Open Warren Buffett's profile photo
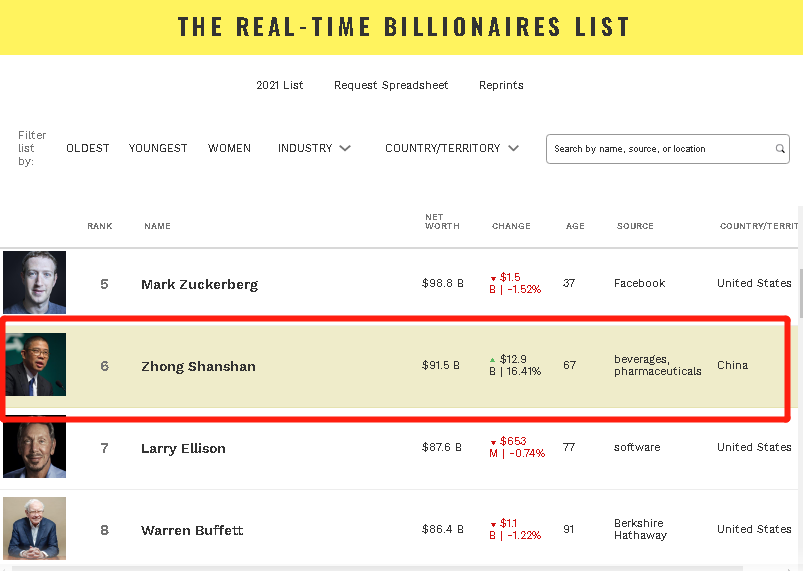Viewport: 803px width, 571px height. [x=34, y=528]
